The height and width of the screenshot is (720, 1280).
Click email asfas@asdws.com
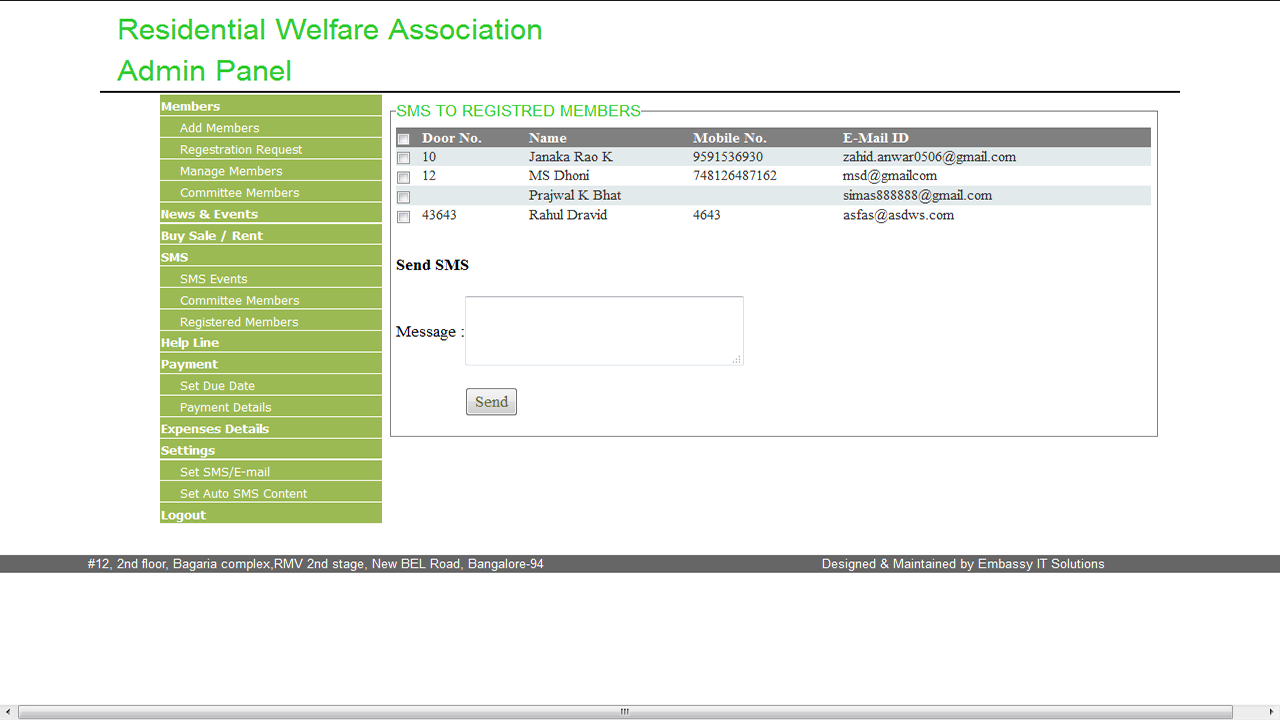pyautogui.click(x=898, y=215)
